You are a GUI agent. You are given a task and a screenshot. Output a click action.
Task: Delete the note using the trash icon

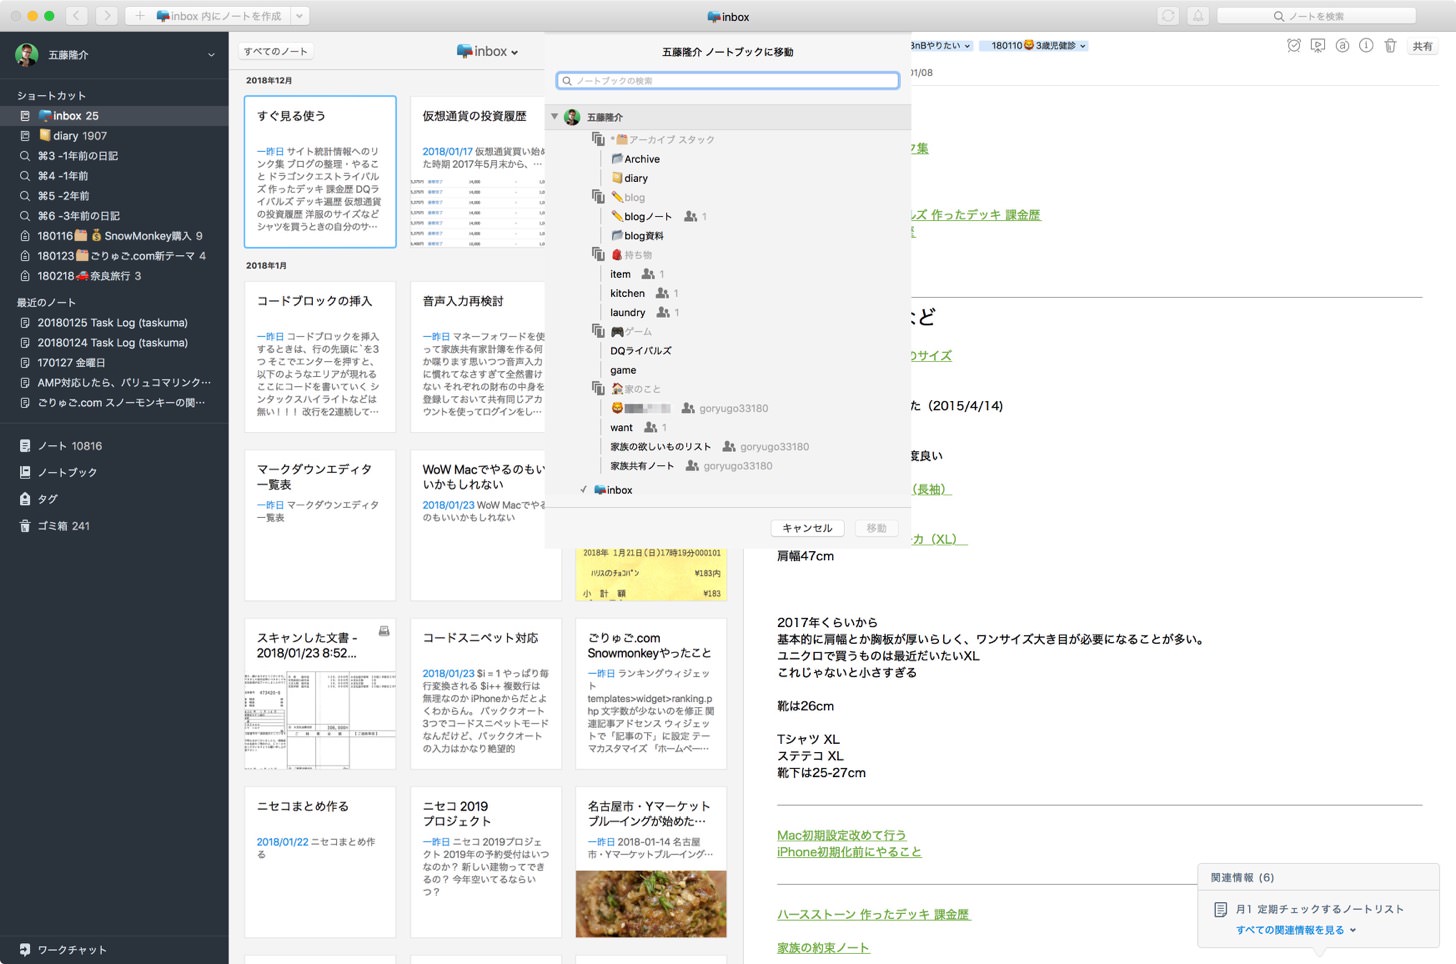pyautogui.click(x=1390, y=46)
